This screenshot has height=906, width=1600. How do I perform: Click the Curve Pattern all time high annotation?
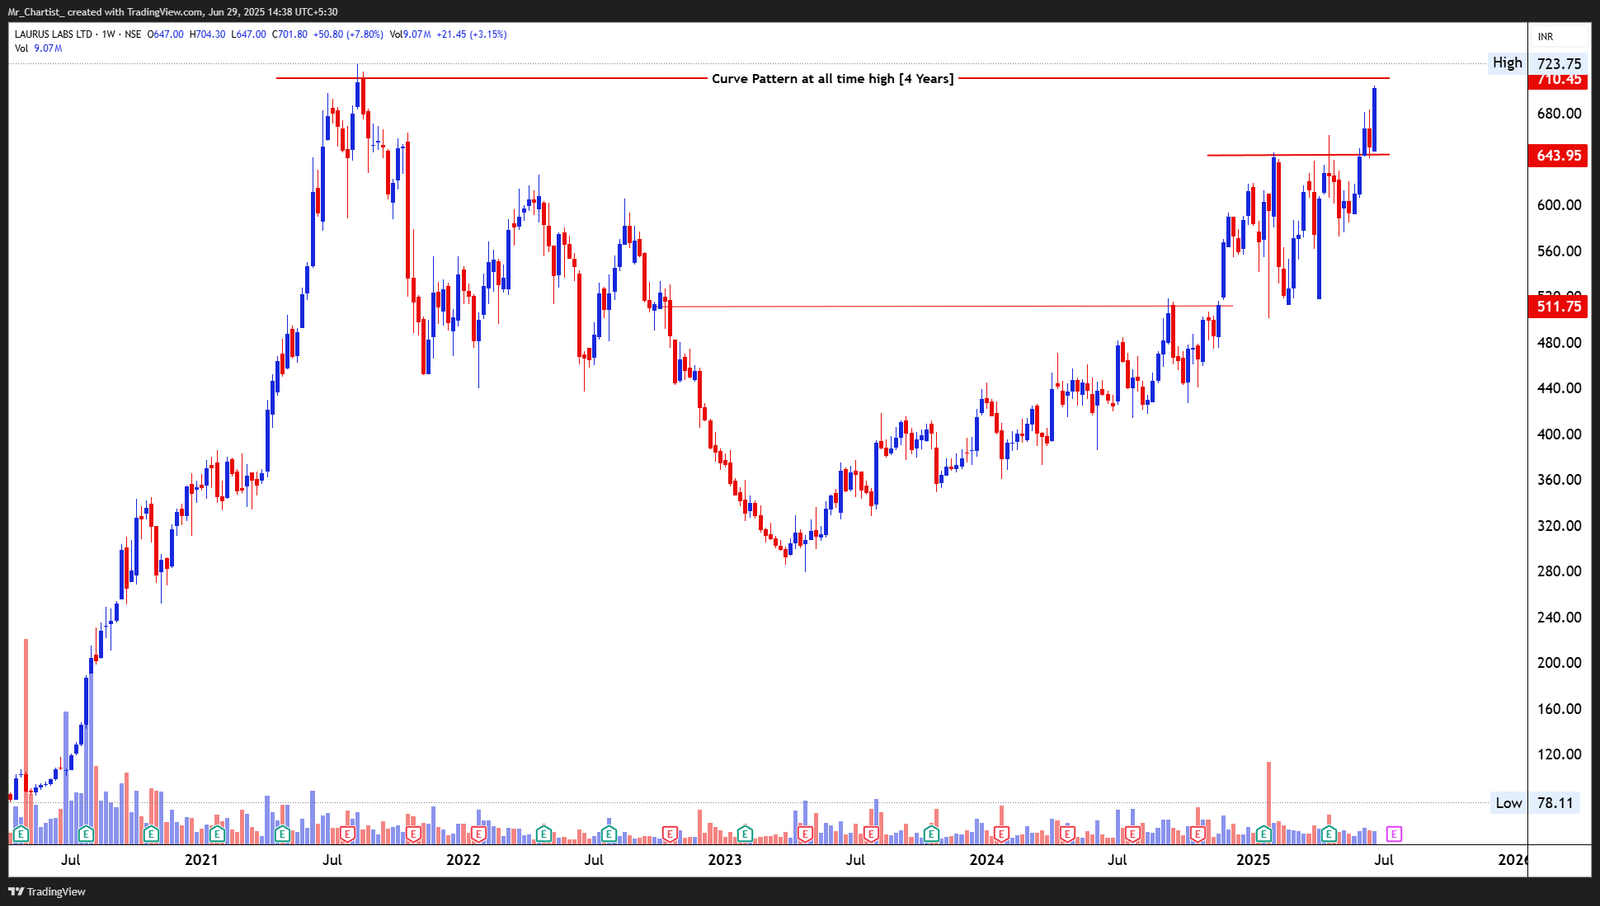(x=835, y=78)
